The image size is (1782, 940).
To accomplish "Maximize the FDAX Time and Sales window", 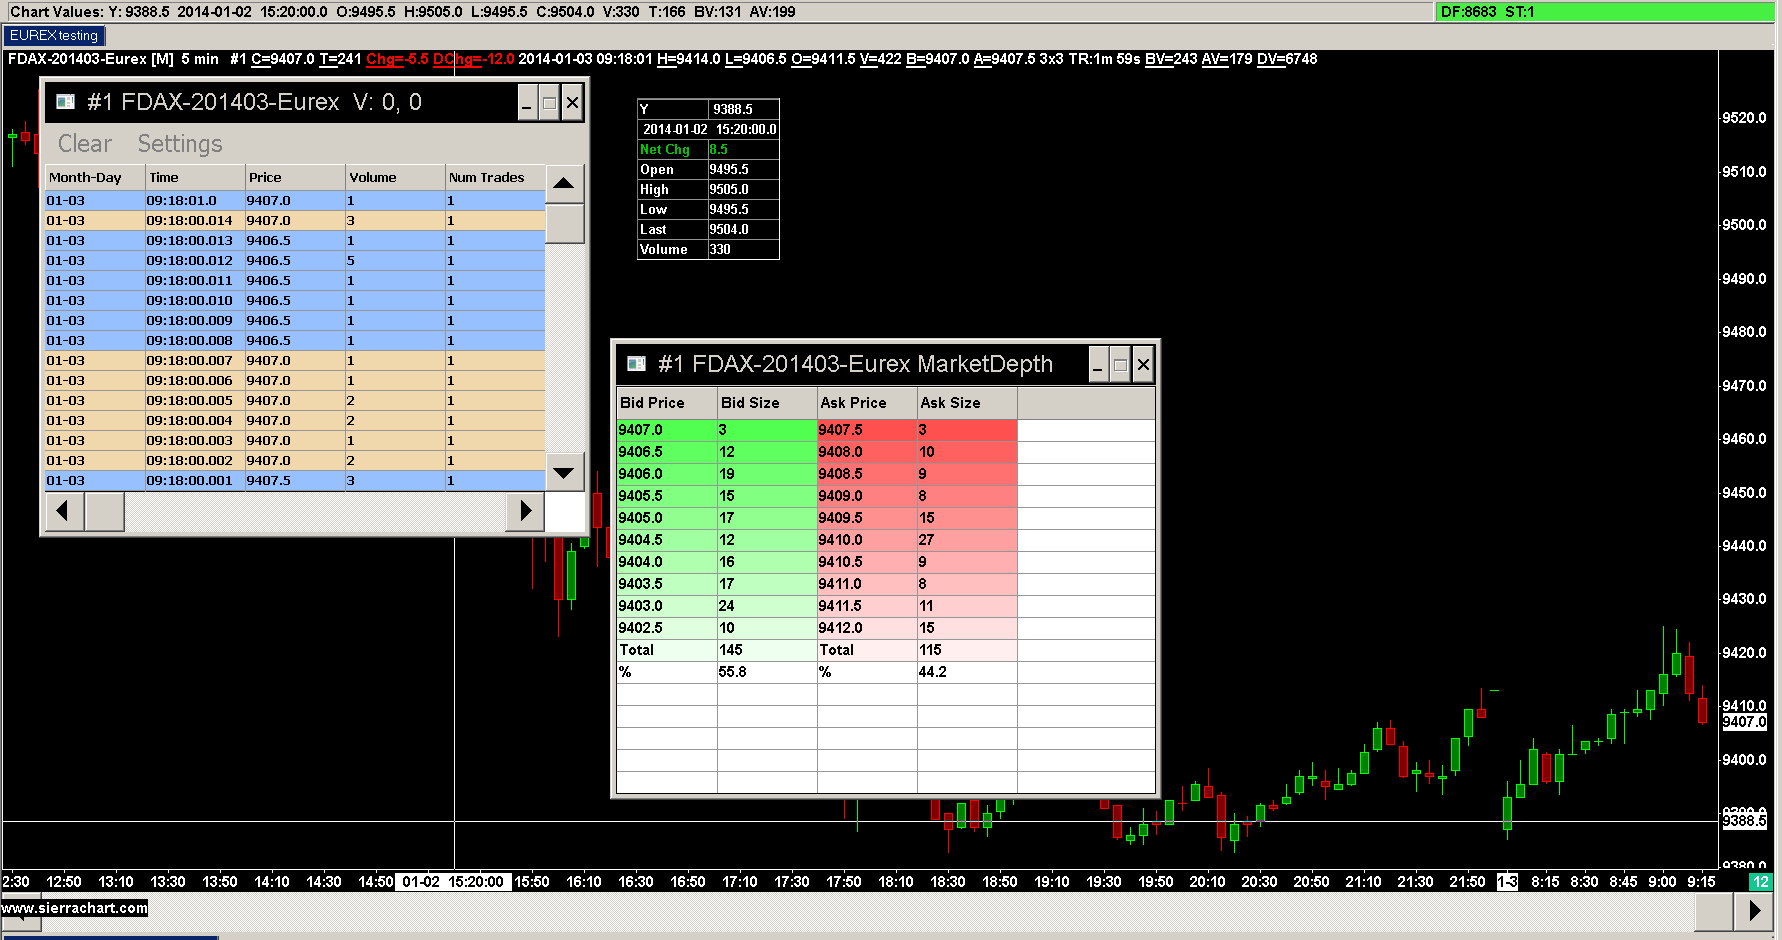I will (549, 102).
